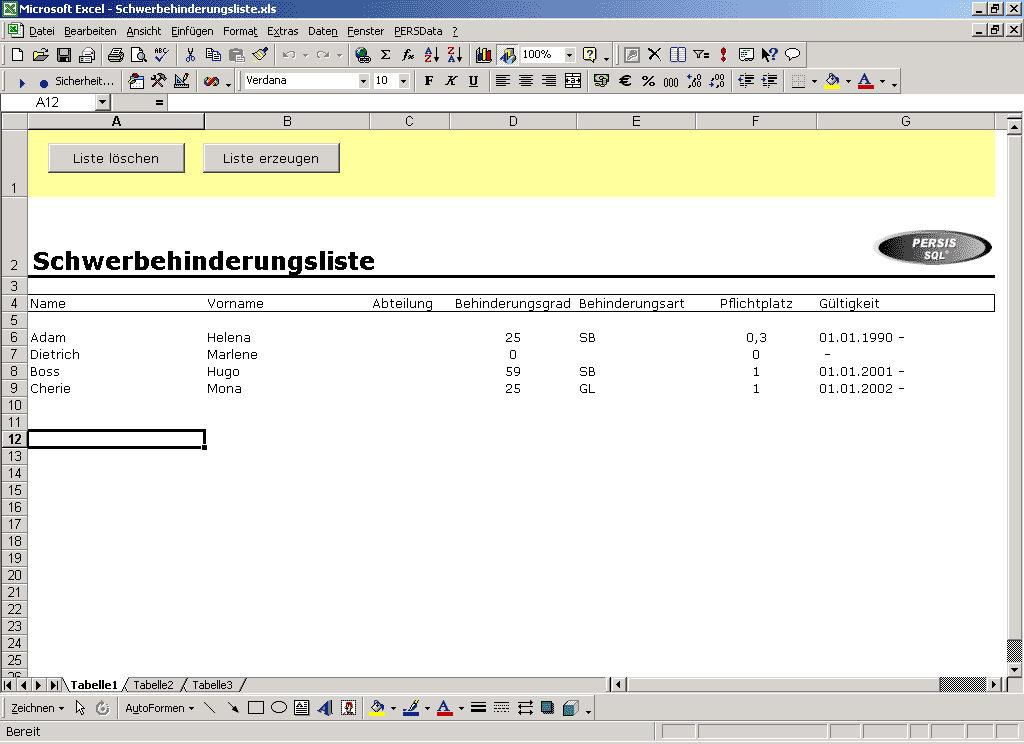Switch to the Tabelle2 sheet tab
Image resolution: width=1024 pixels, height=744 pixels.
click(x=152, y=685)
